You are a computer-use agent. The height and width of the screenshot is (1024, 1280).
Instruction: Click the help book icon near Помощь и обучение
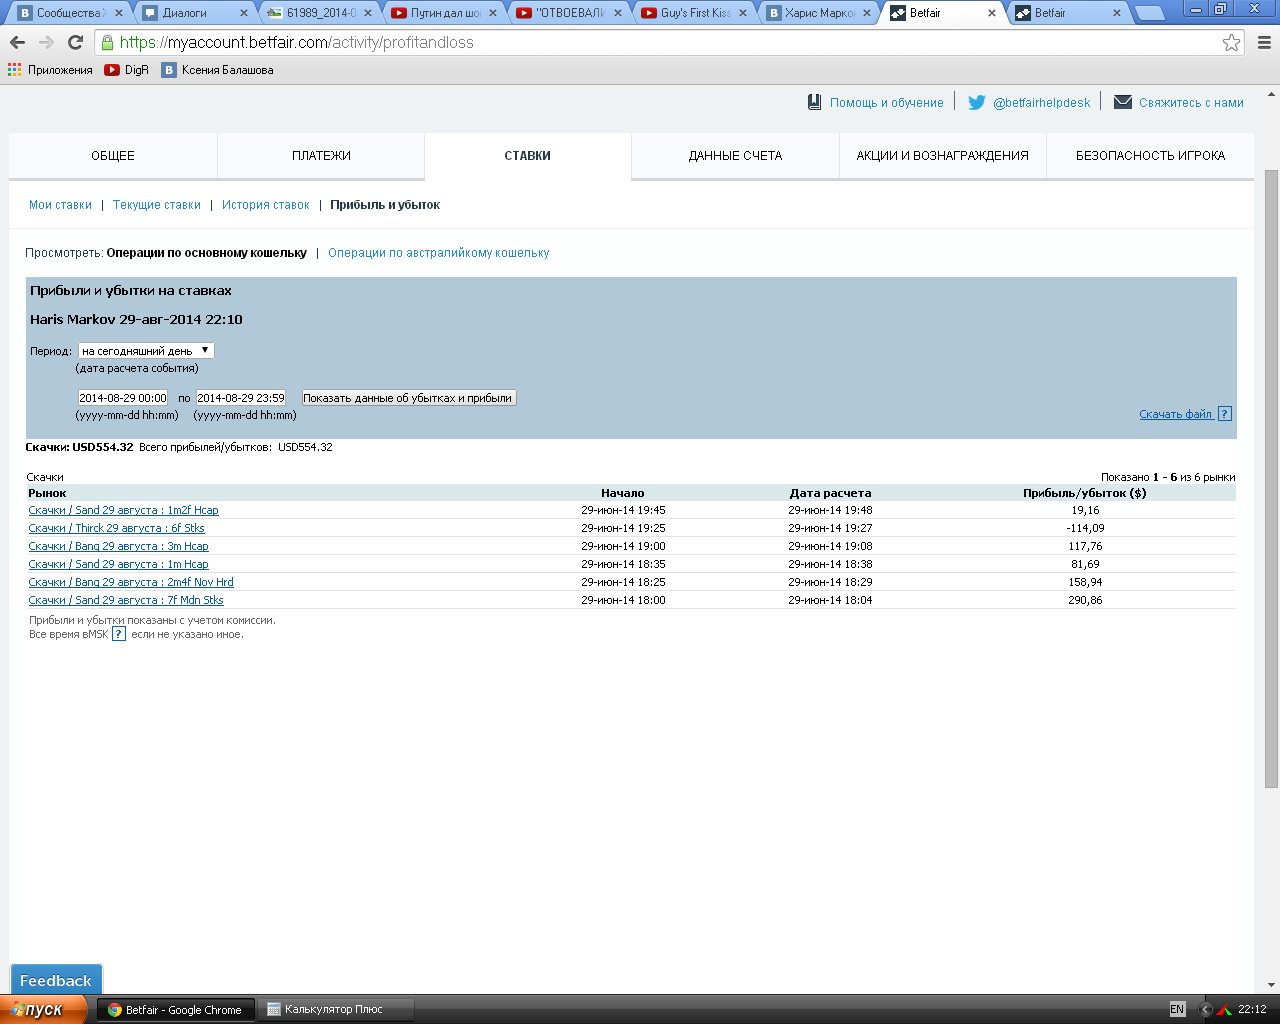click(815, 102)
